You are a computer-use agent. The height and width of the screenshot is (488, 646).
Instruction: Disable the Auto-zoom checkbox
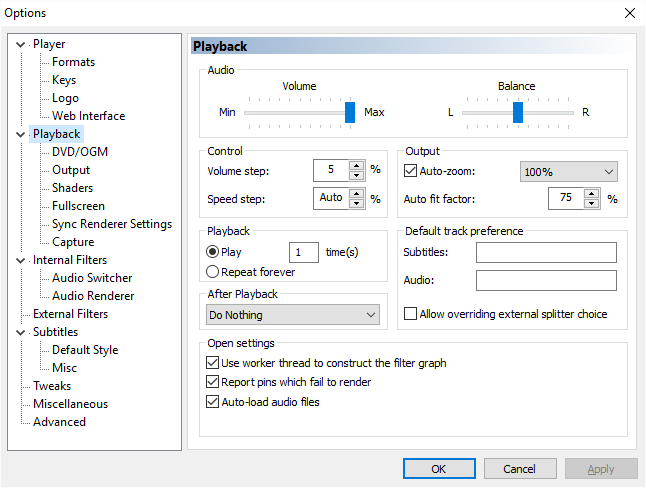tap(411, 172)
